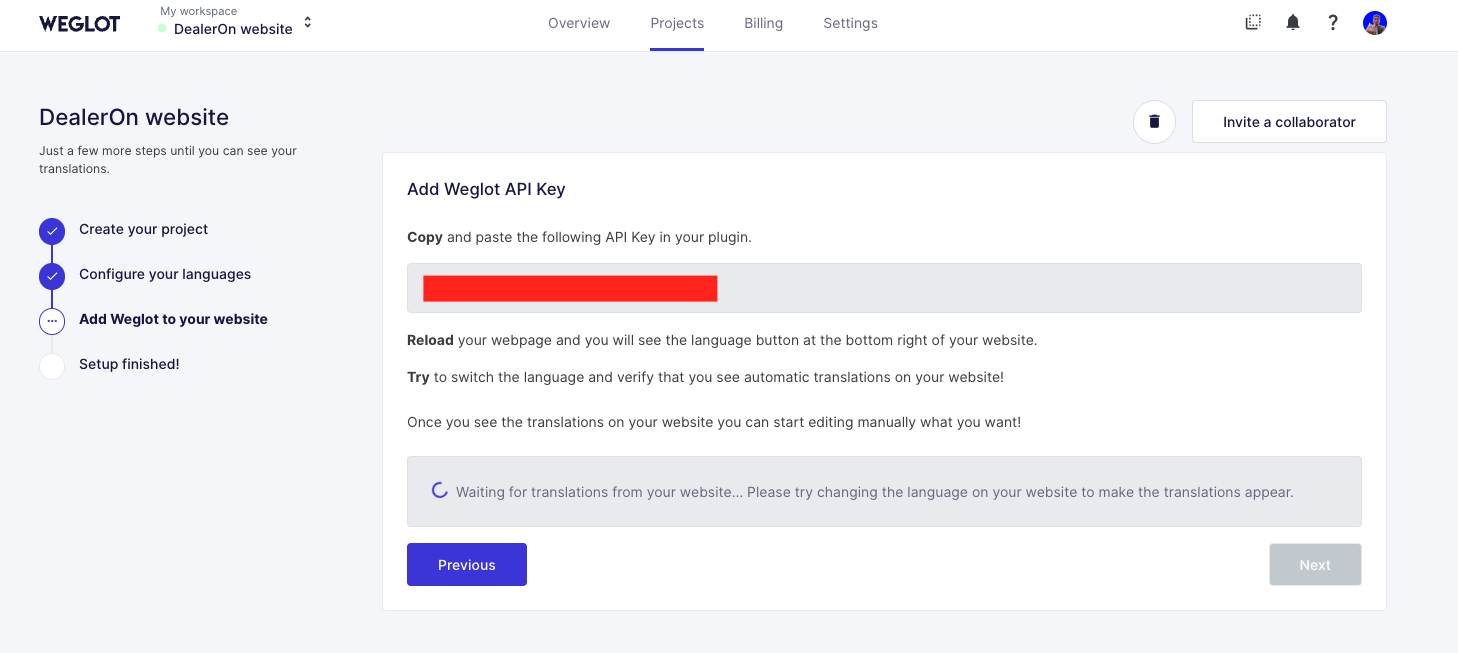Click the Add Weglot step ellipsis icon

pyautogui.click(x=52, y=321)
